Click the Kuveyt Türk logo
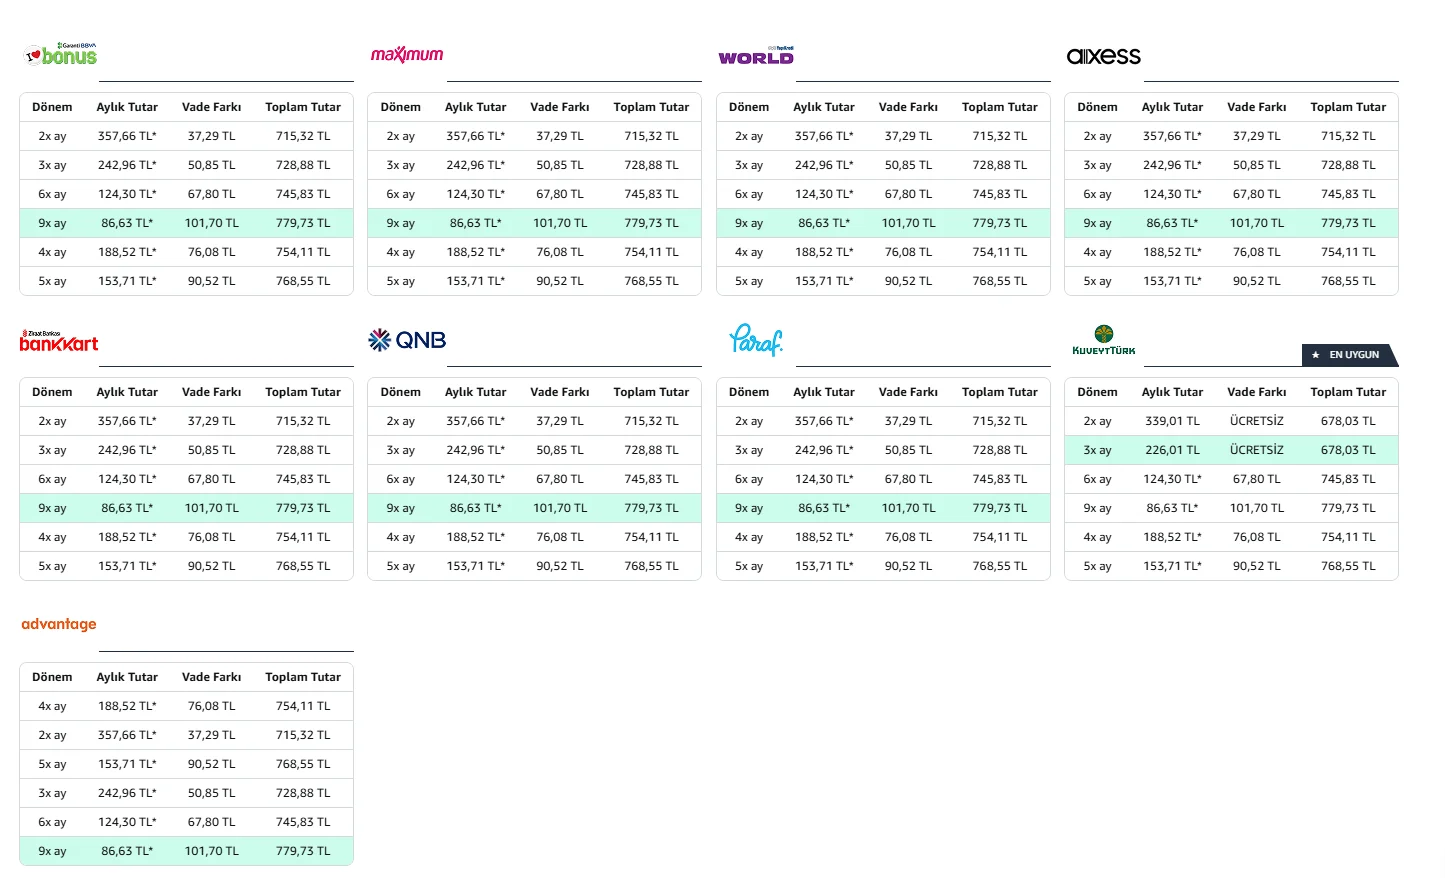 [x=1104, y=340]
